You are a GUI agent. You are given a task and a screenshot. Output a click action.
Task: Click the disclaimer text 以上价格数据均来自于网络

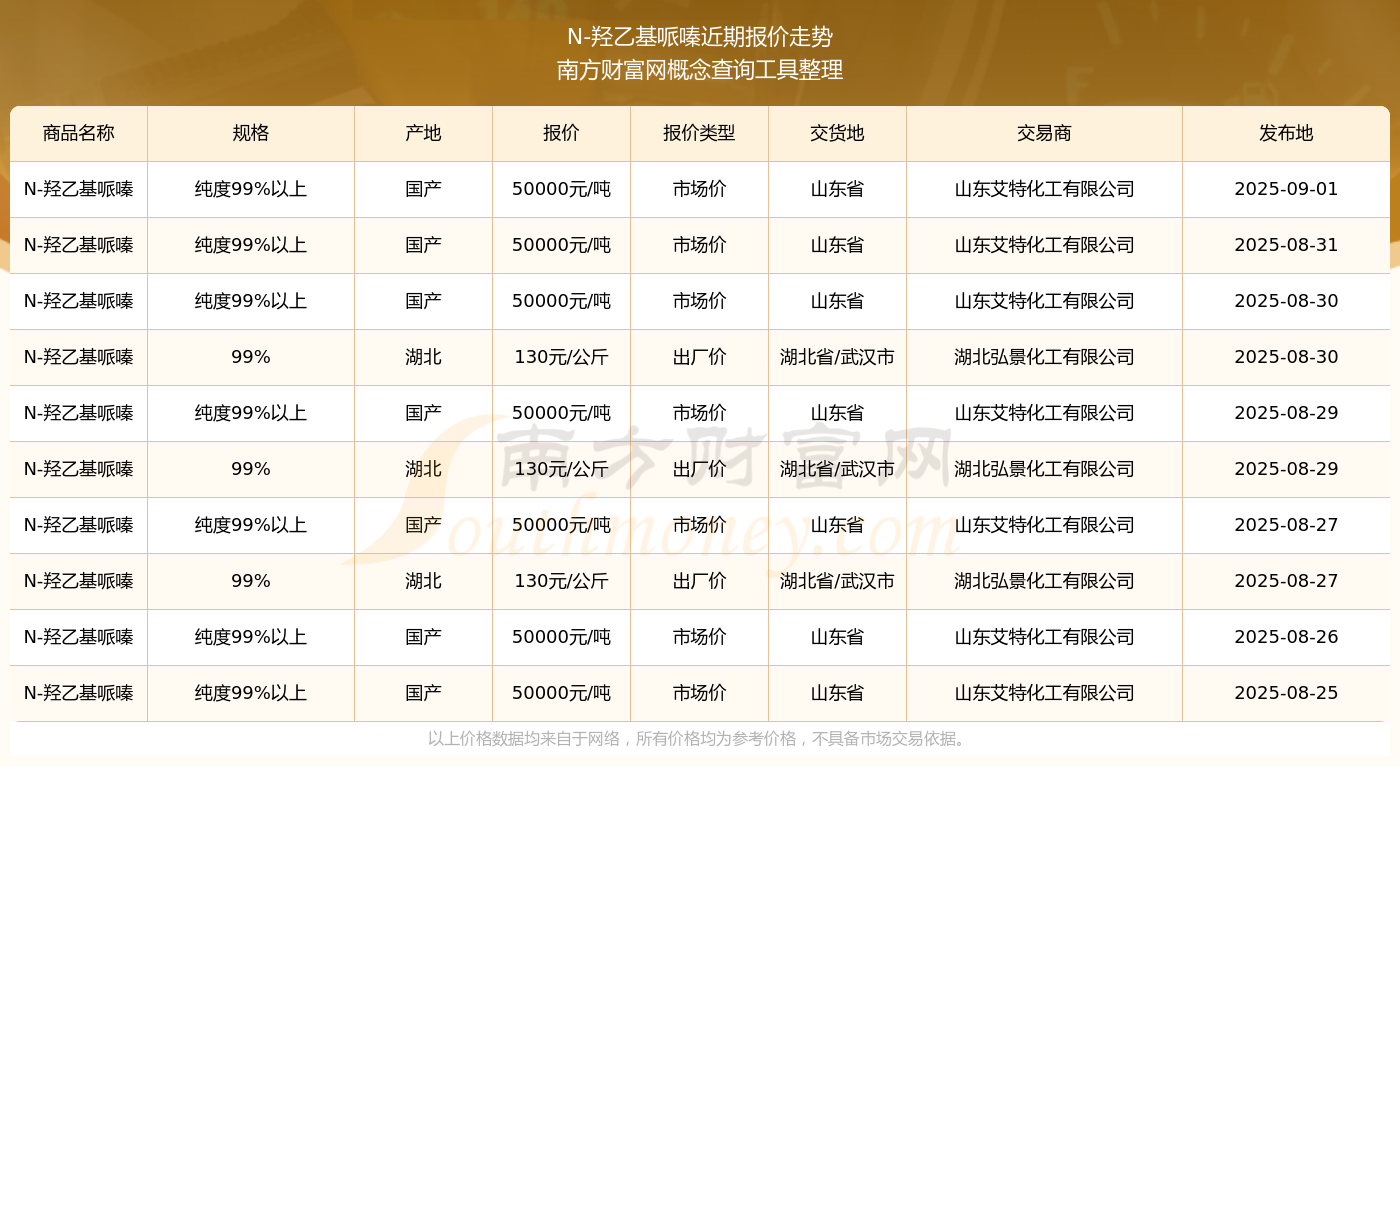click(x=524, y=739)
